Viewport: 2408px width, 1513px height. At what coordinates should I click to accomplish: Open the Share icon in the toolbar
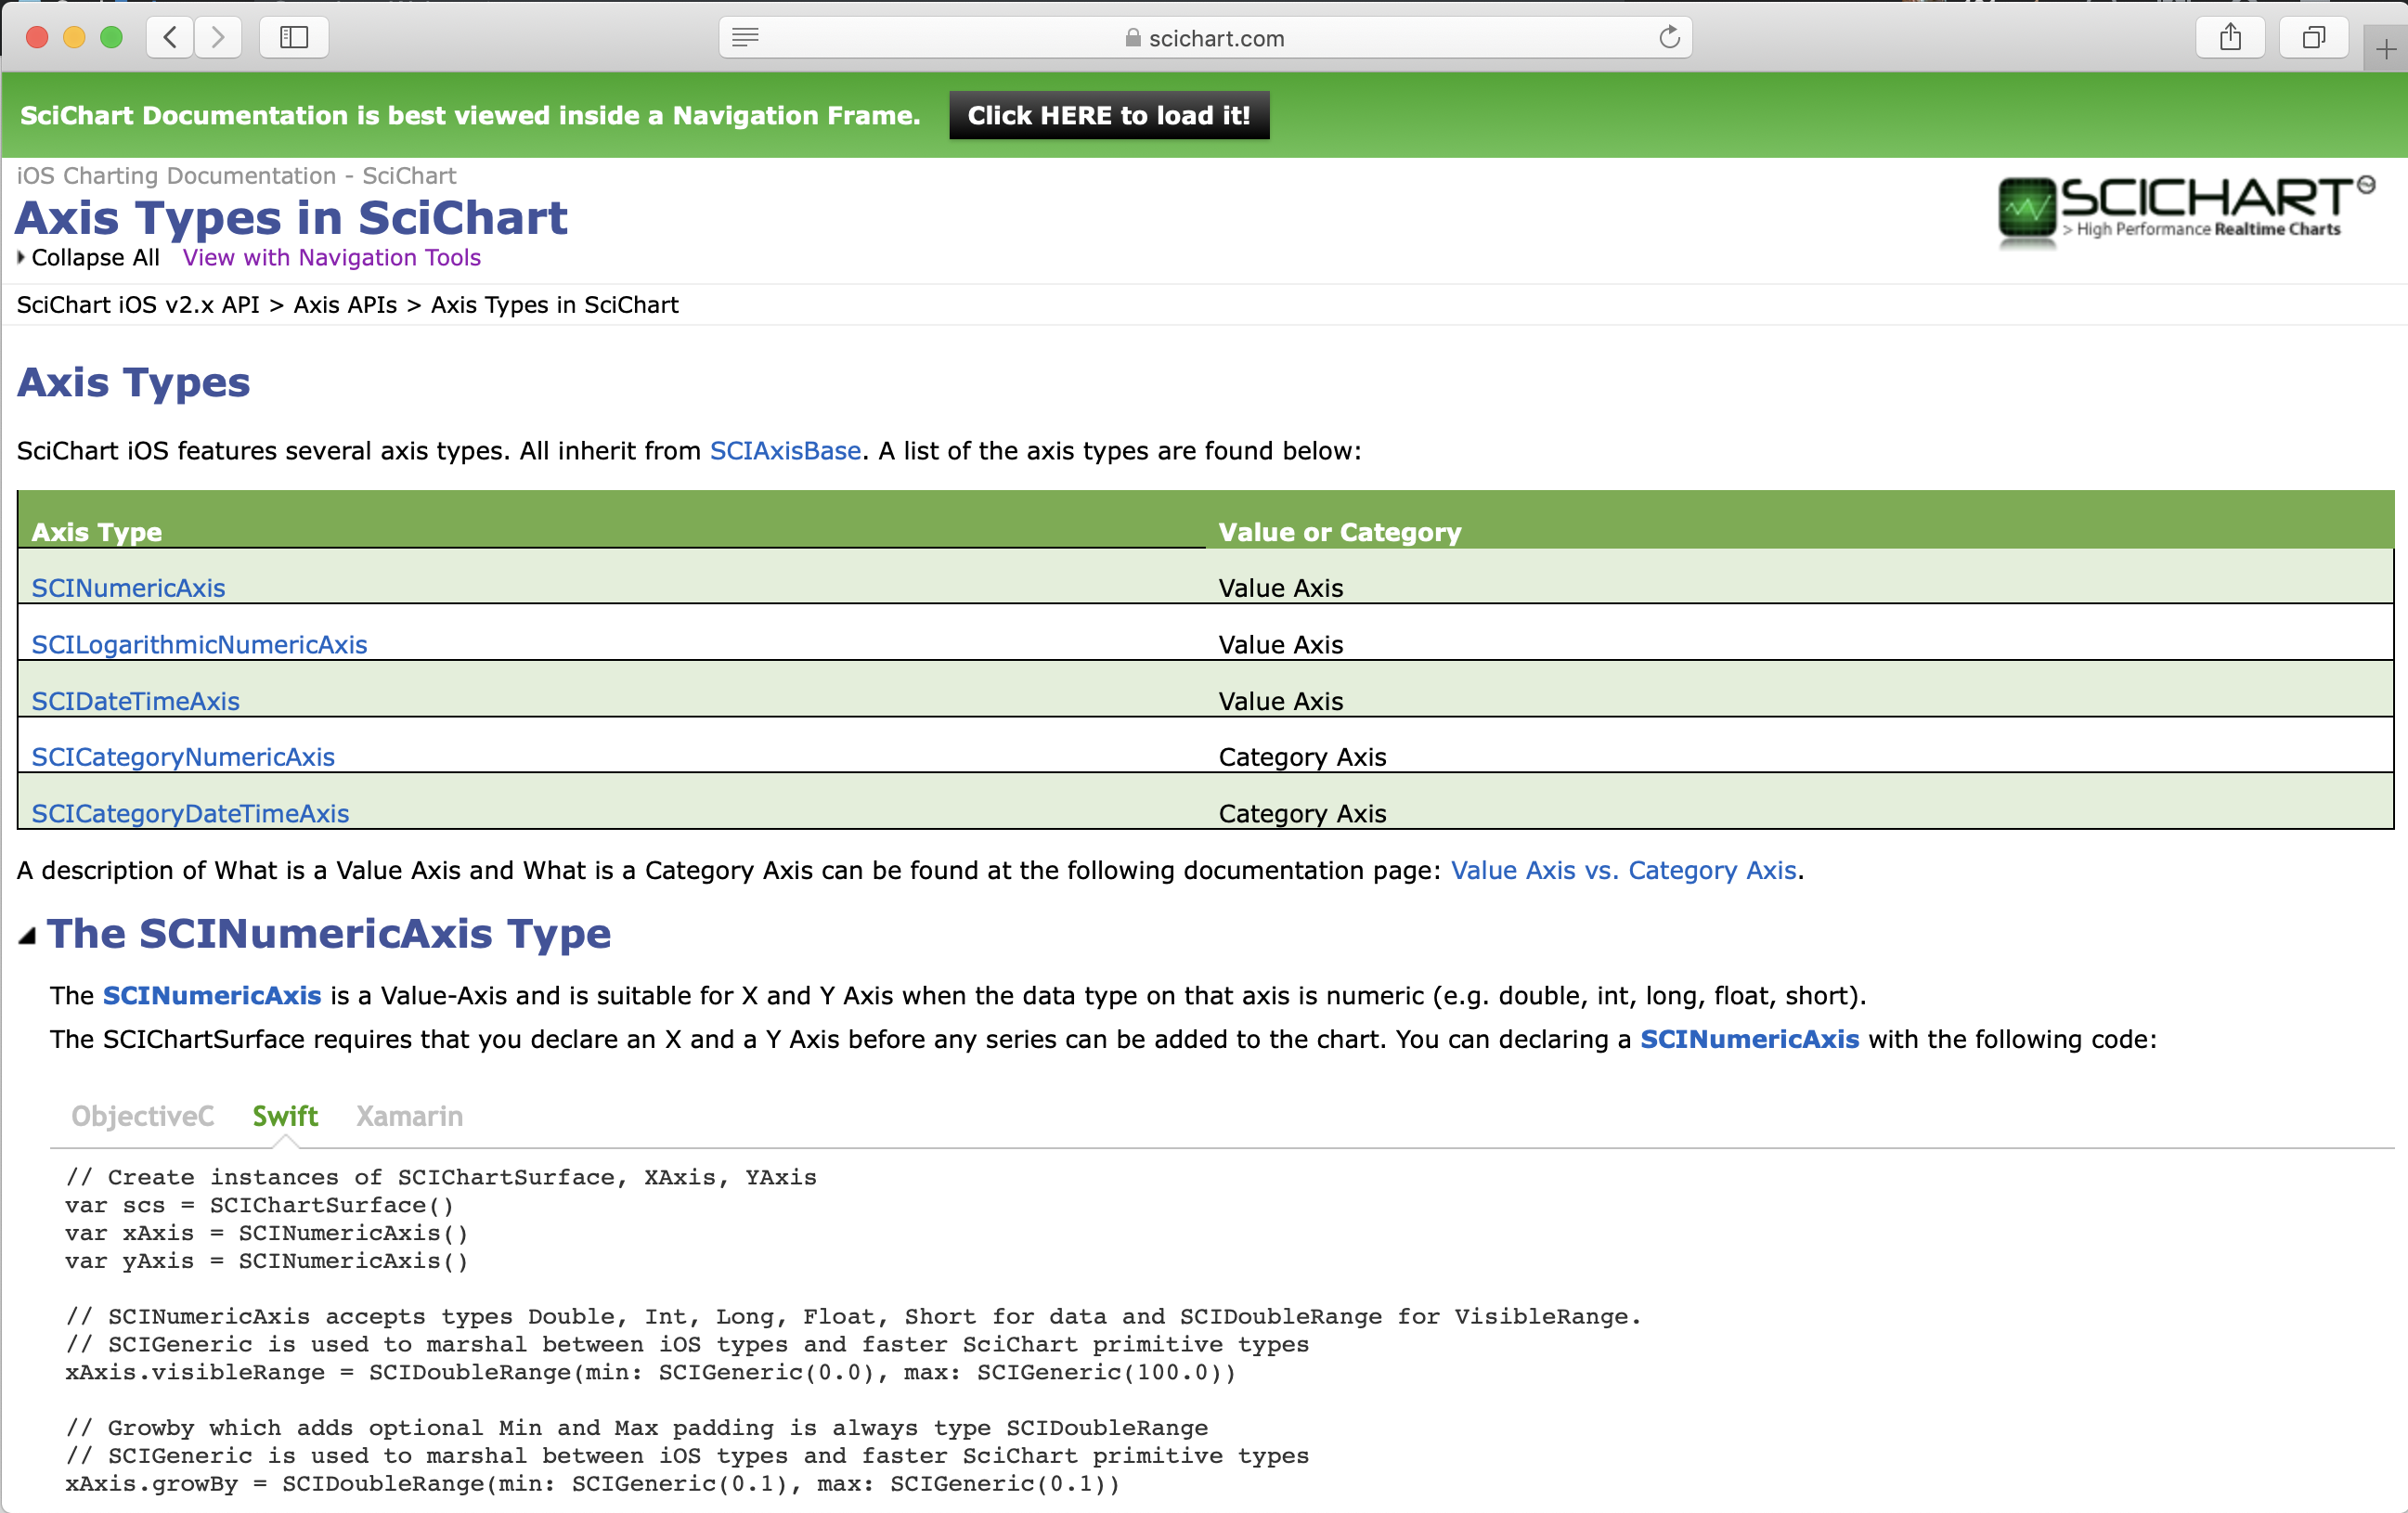pos(2230,38)
